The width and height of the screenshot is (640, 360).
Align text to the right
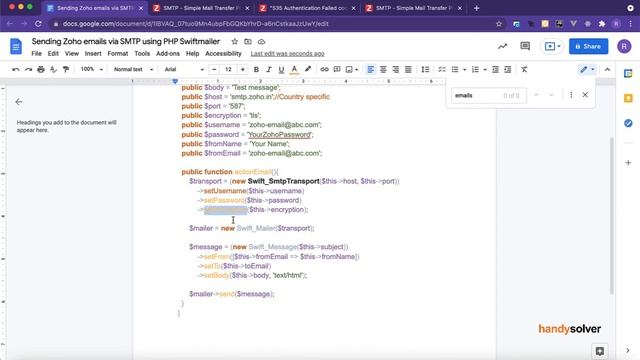click(x=396, y=70)
